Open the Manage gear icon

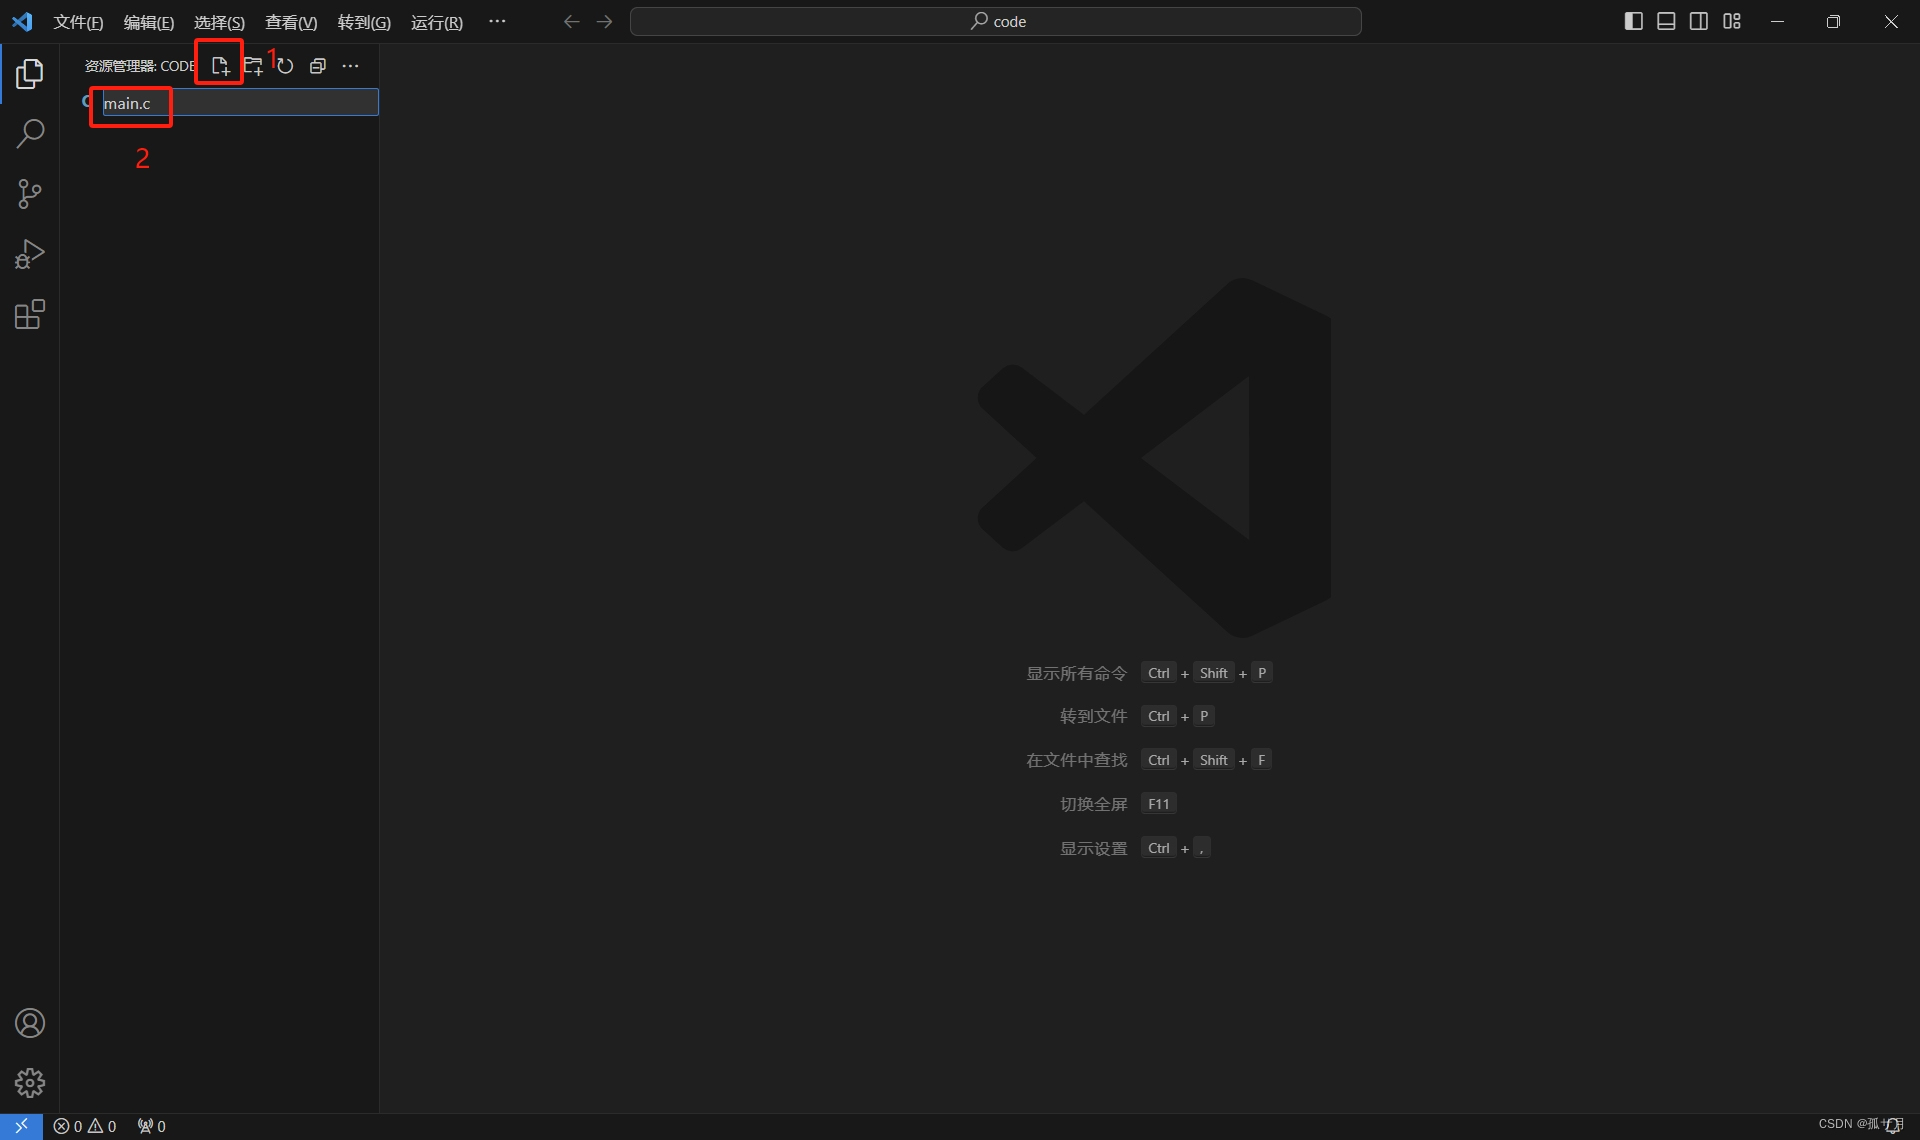coord(30,1083)
